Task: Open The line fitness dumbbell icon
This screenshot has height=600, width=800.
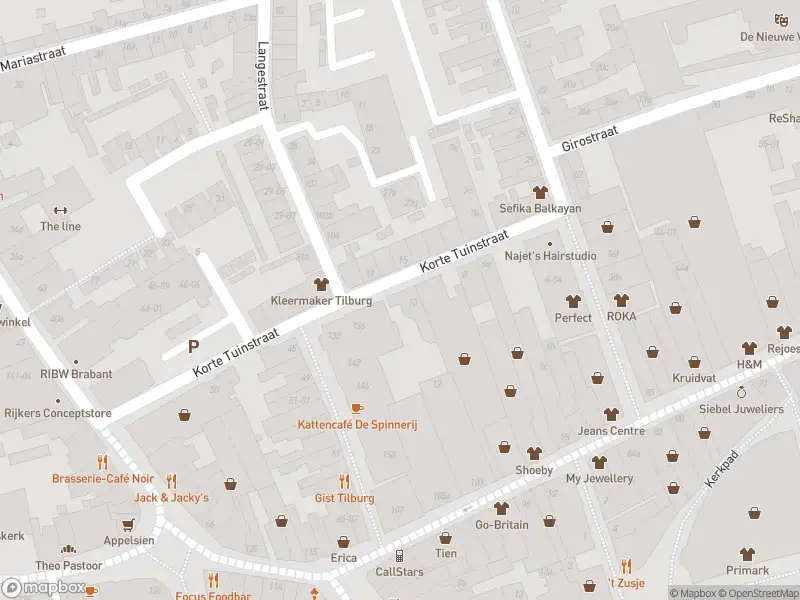Action: pos(59,210)
